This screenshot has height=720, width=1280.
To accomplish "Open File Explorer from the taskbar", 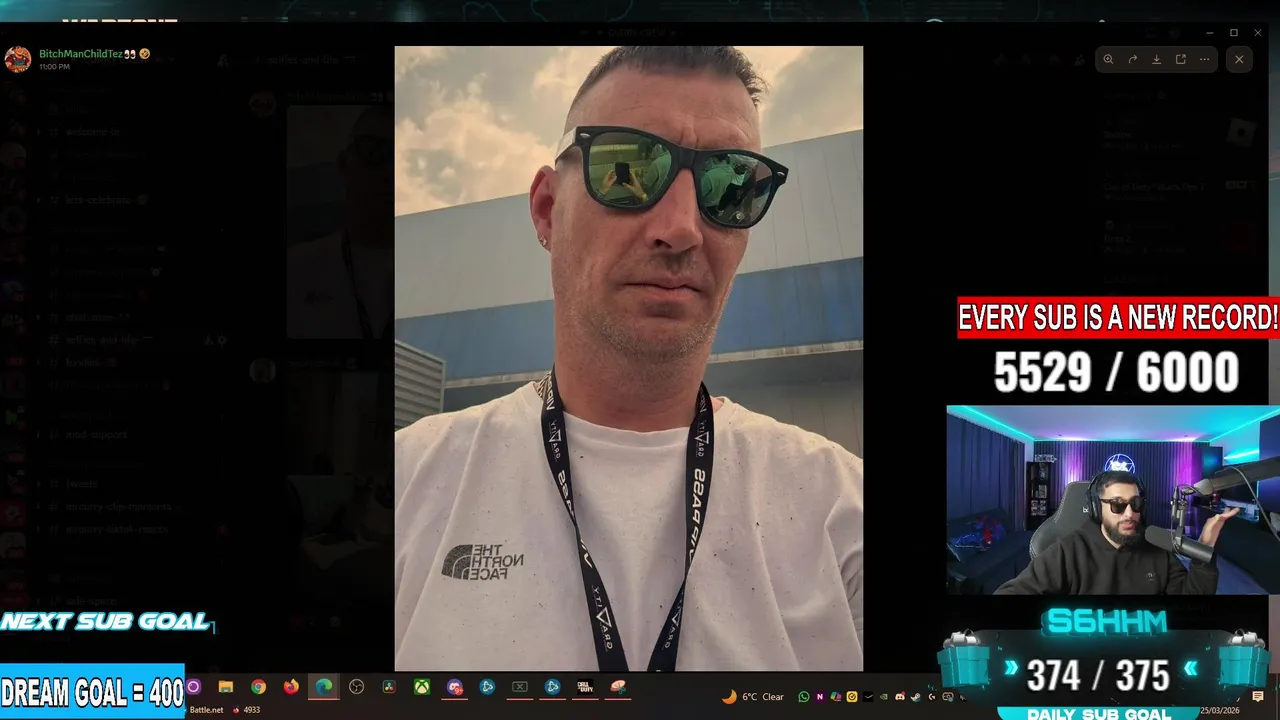I will [226, 687].
